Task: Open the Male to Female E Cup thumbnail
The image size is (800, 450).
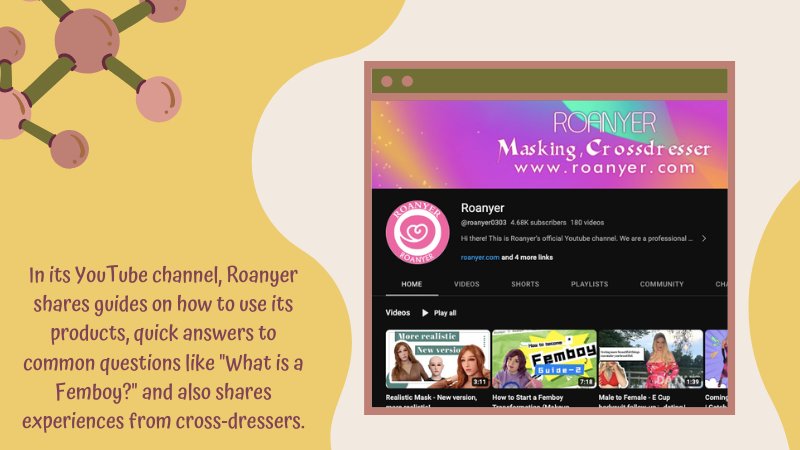Action: 650,358
